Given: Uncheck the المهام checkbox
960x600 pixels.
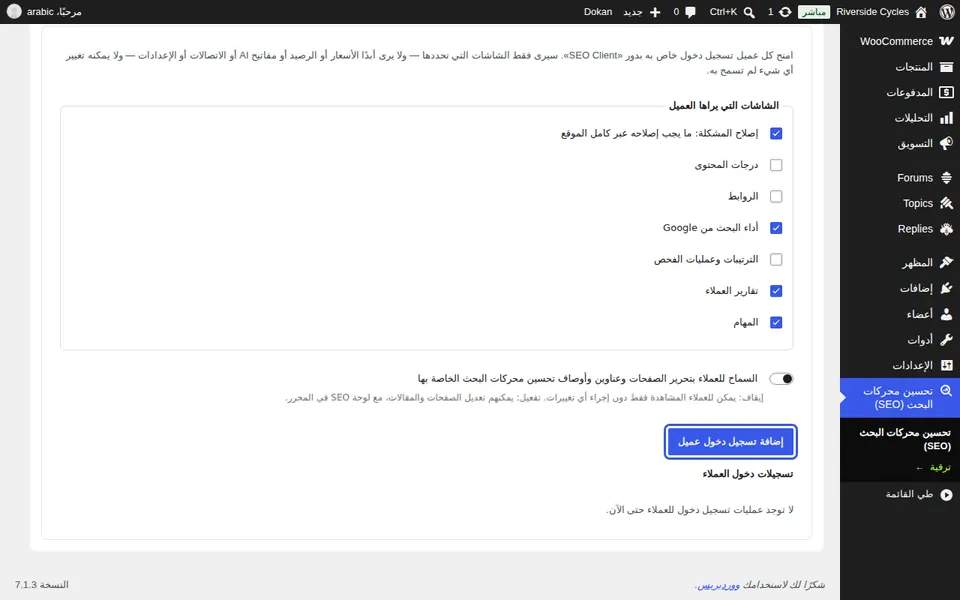Looking at the screenshot, I should tap(776, 323).
